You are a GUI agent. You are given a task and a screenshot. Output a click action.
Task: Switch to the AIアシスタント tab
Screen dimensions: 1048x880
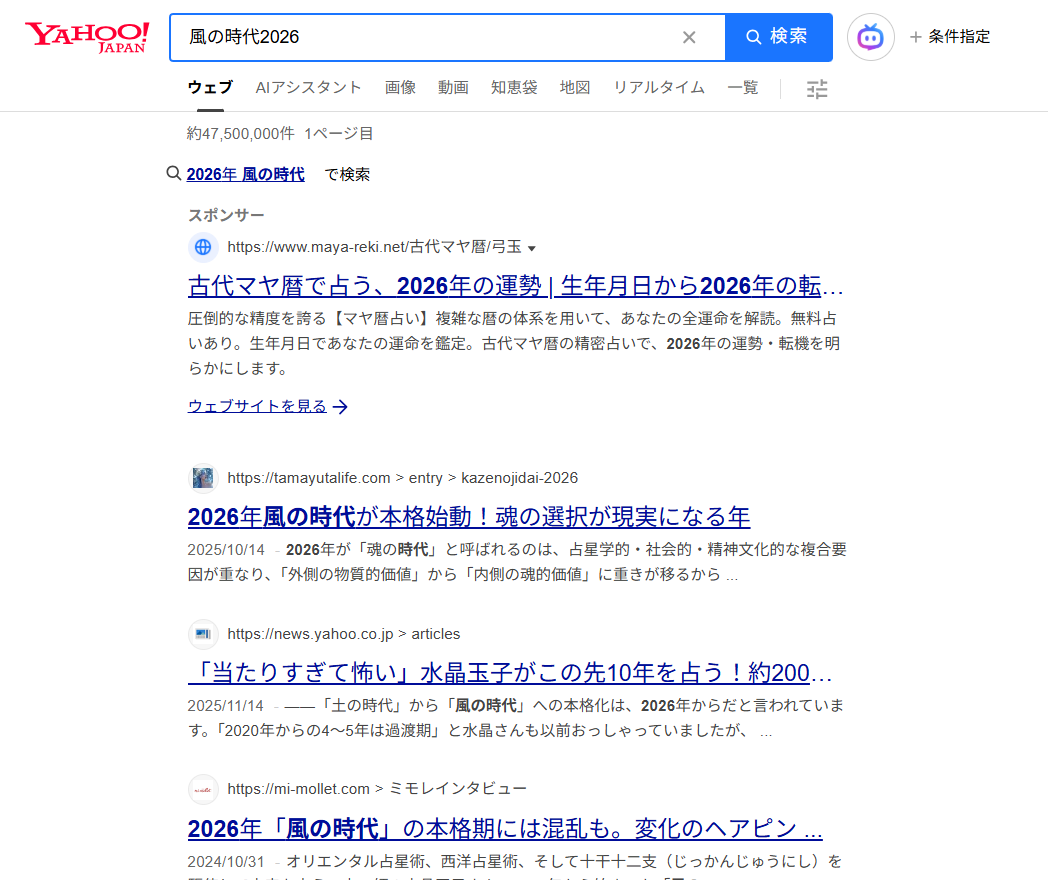[308, 88]
